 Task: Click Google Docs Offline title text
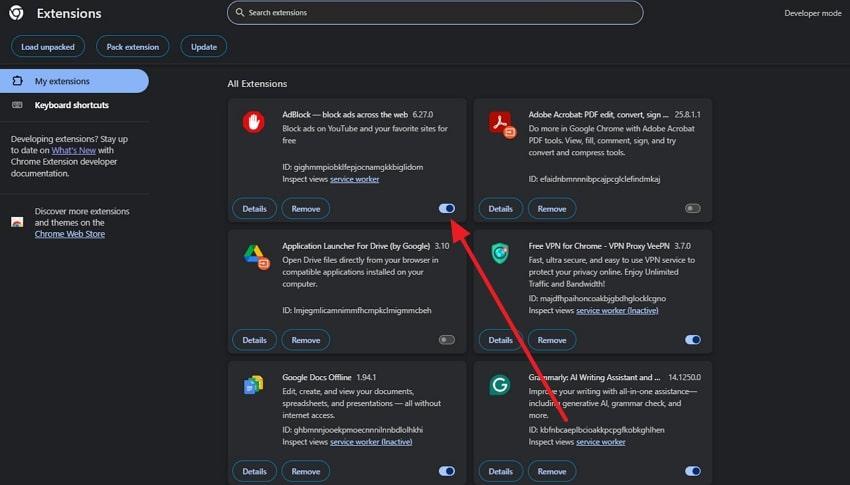click(x=317, y=377)
